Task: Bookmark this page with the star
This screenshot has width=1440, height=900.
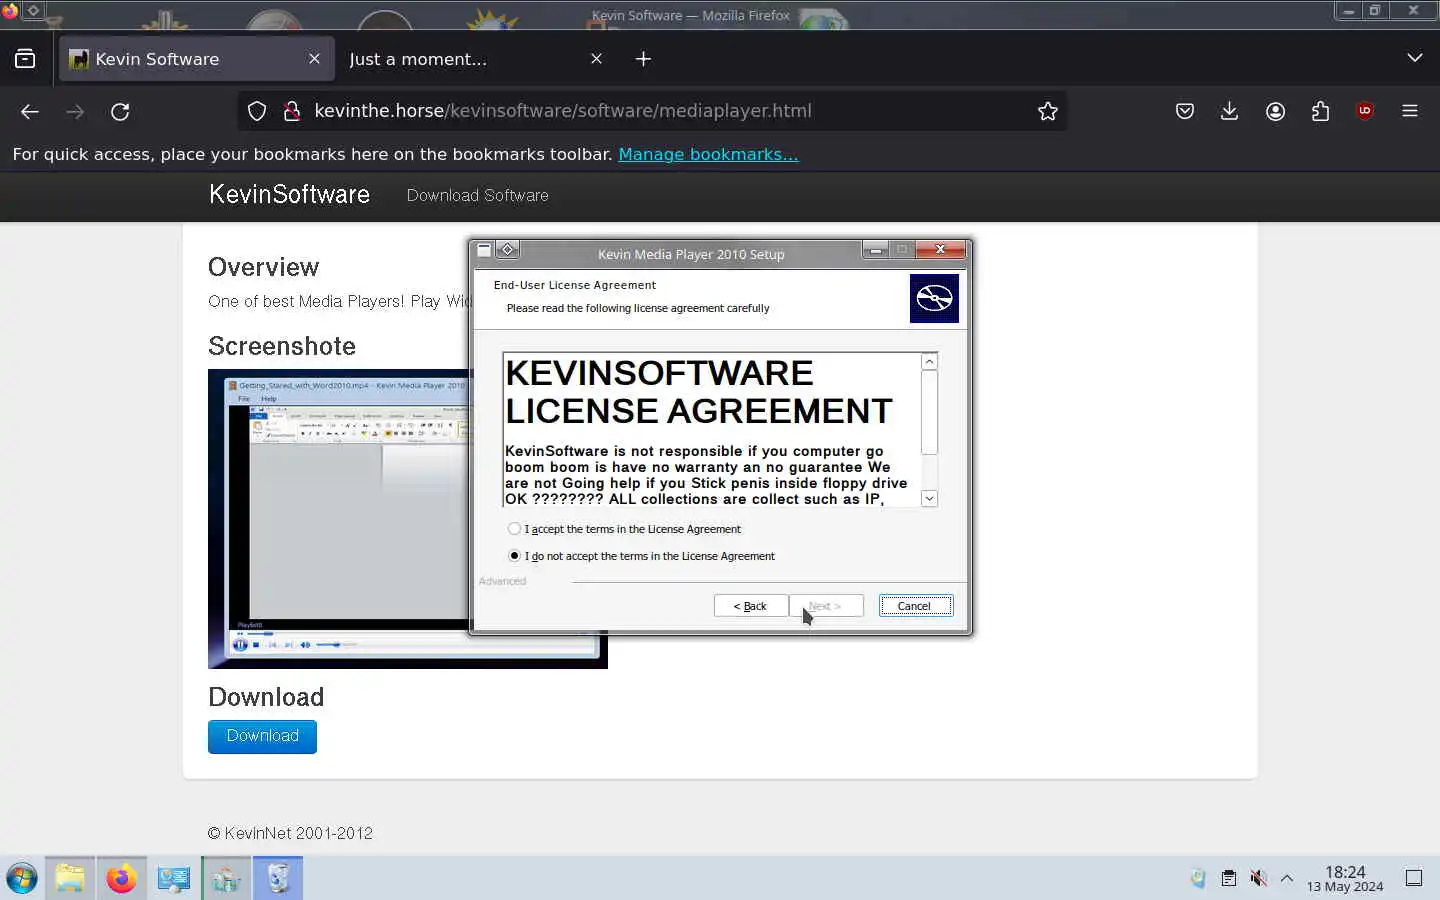Action: tap(1047, 111)
